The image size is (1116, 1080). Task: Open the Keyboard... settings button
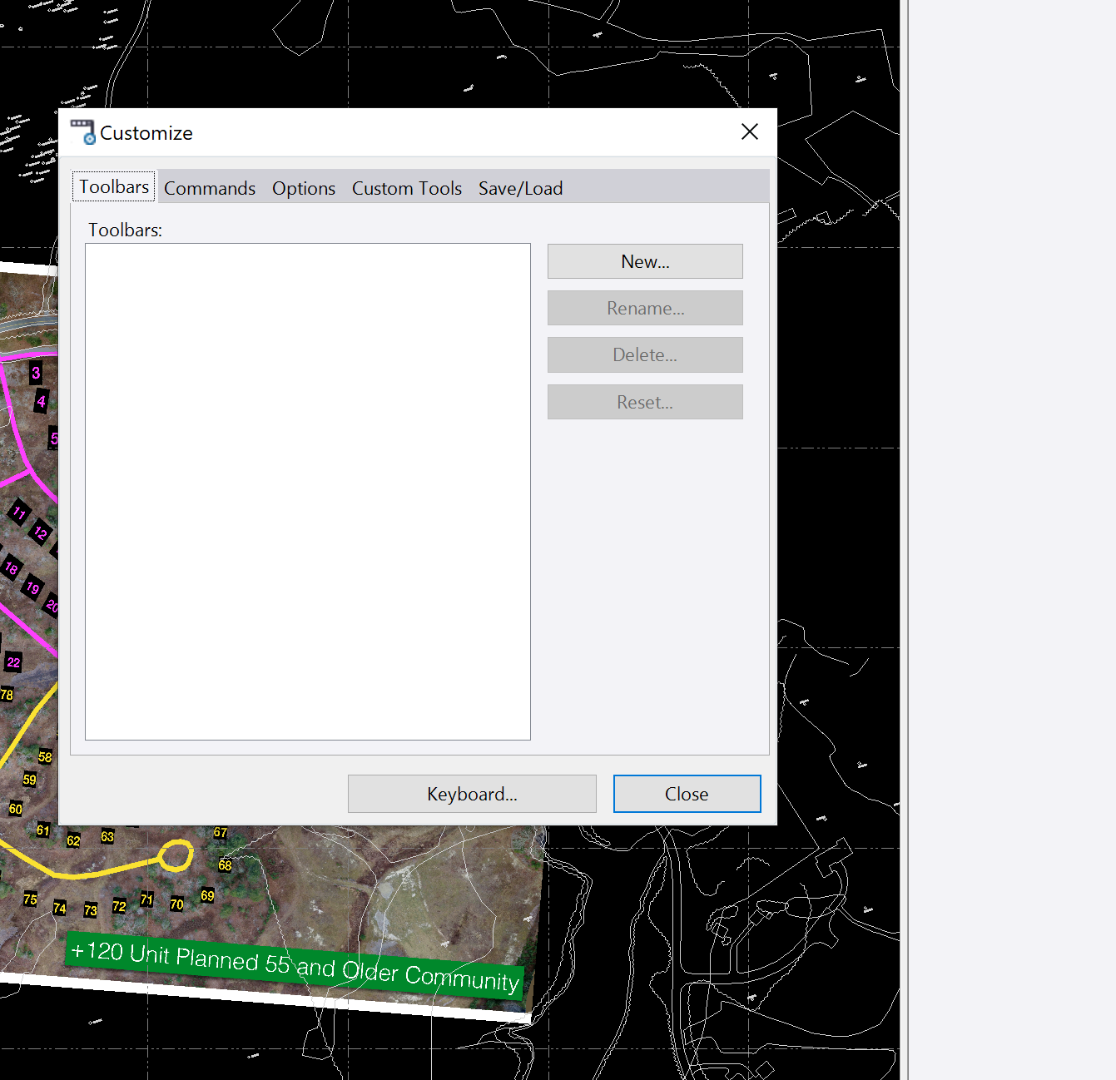472,793
